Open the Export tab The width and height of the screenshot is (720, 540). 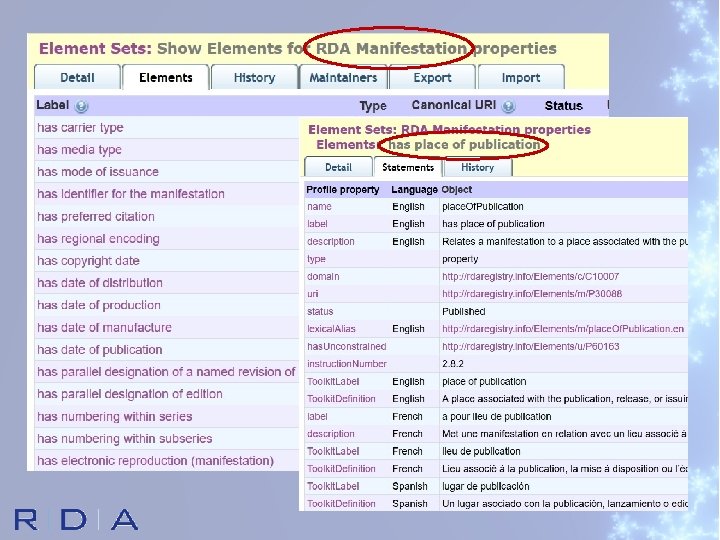pos(432,77)
